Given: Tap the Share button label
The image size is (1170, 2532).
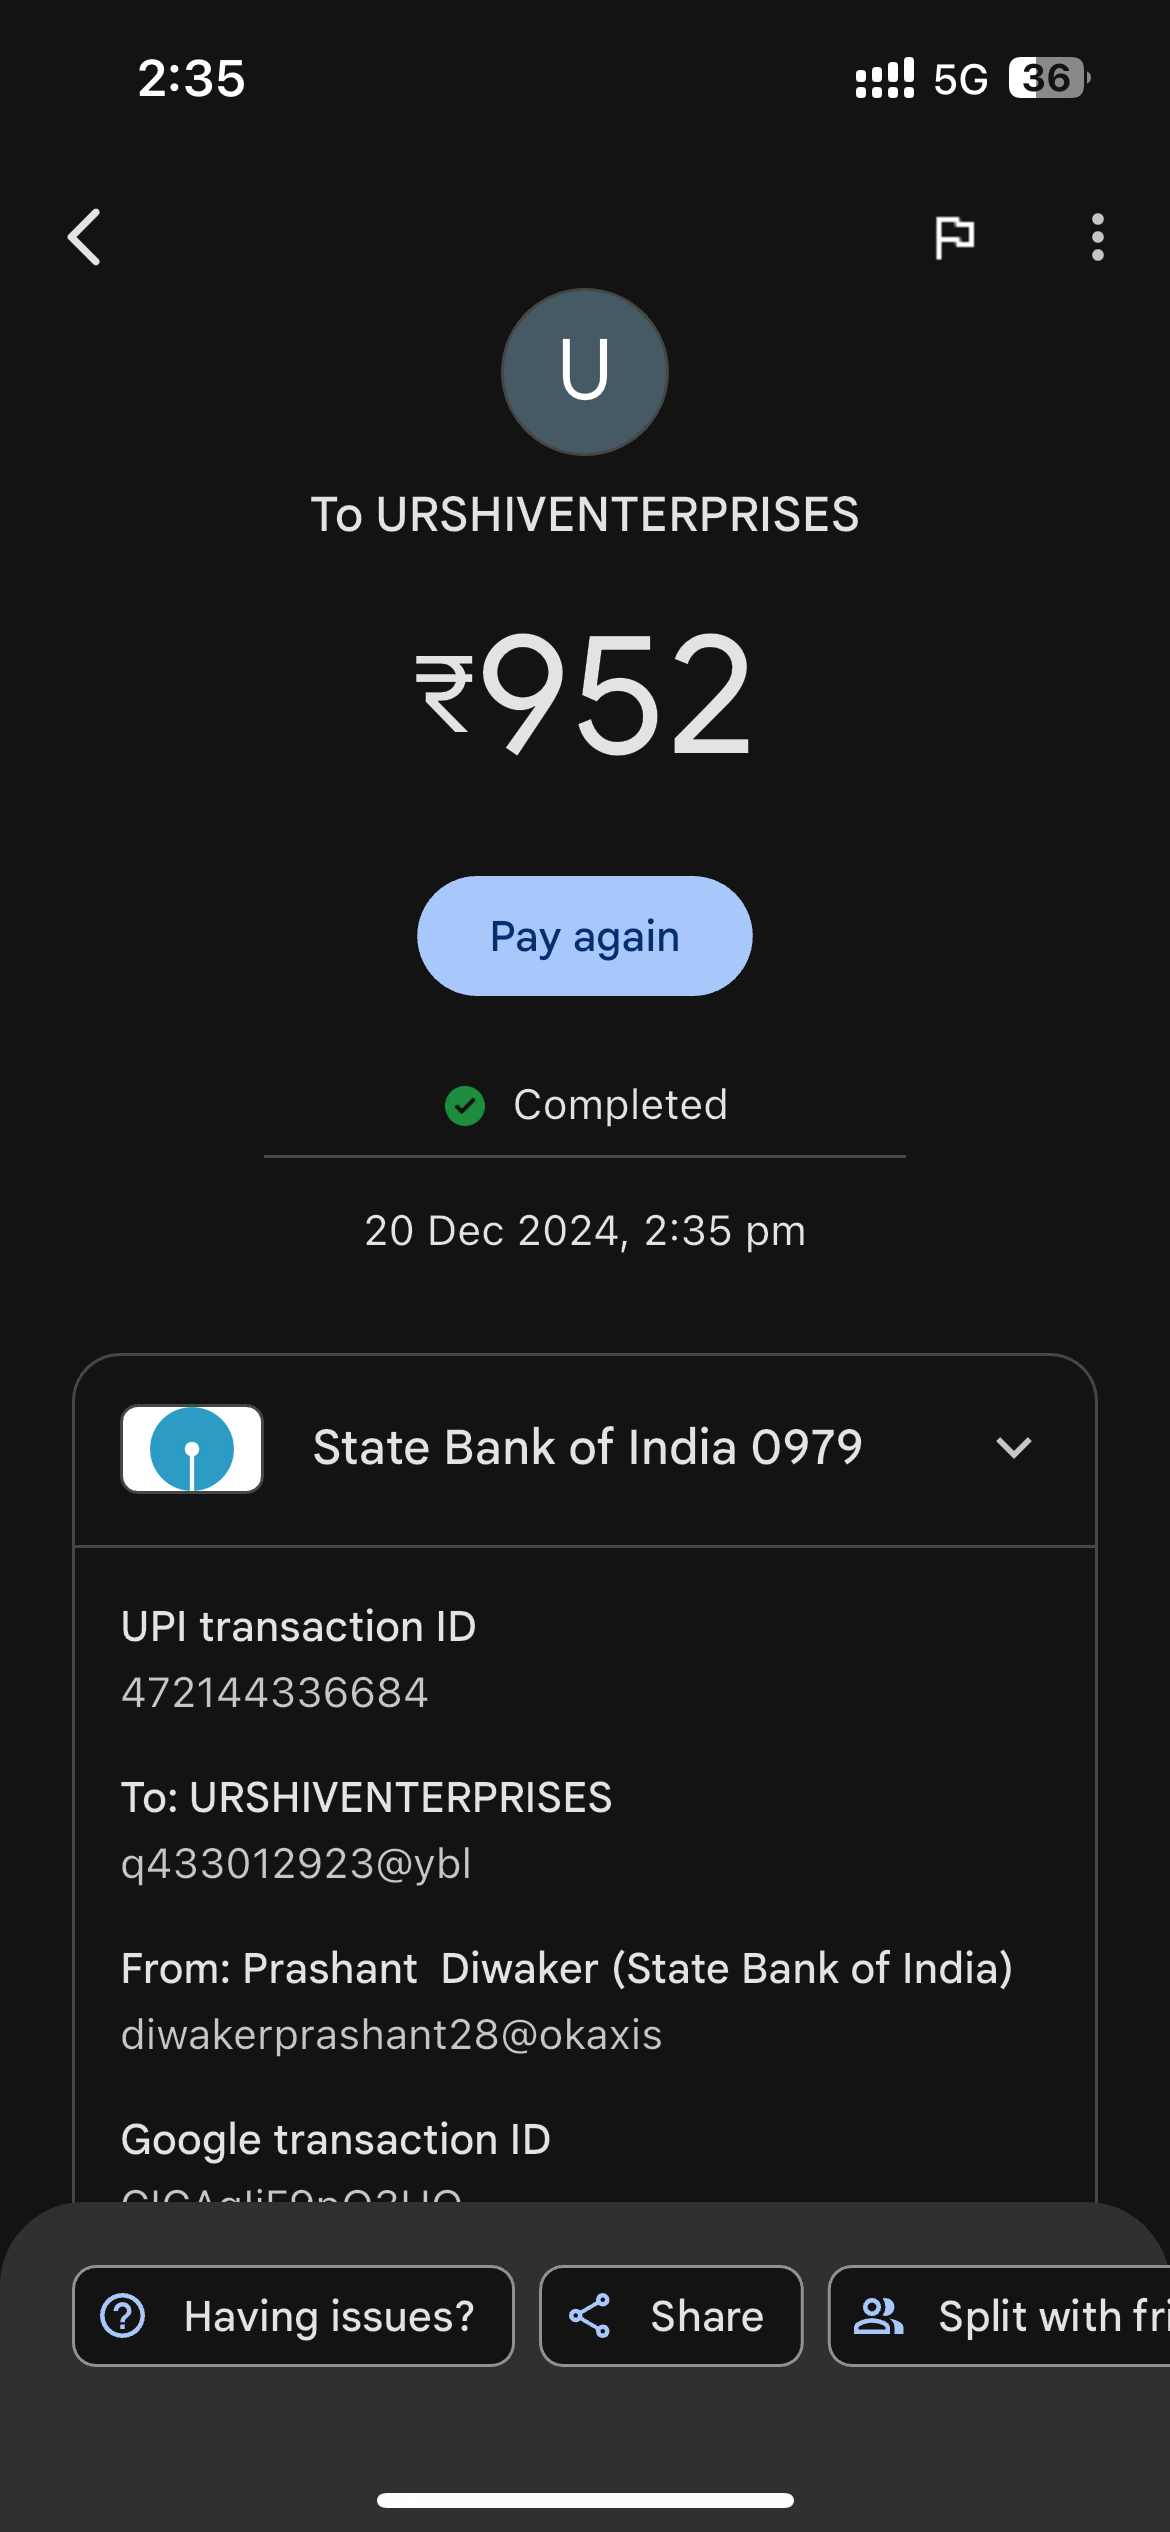Looking at the screenshot, I should pos(707,2316).
